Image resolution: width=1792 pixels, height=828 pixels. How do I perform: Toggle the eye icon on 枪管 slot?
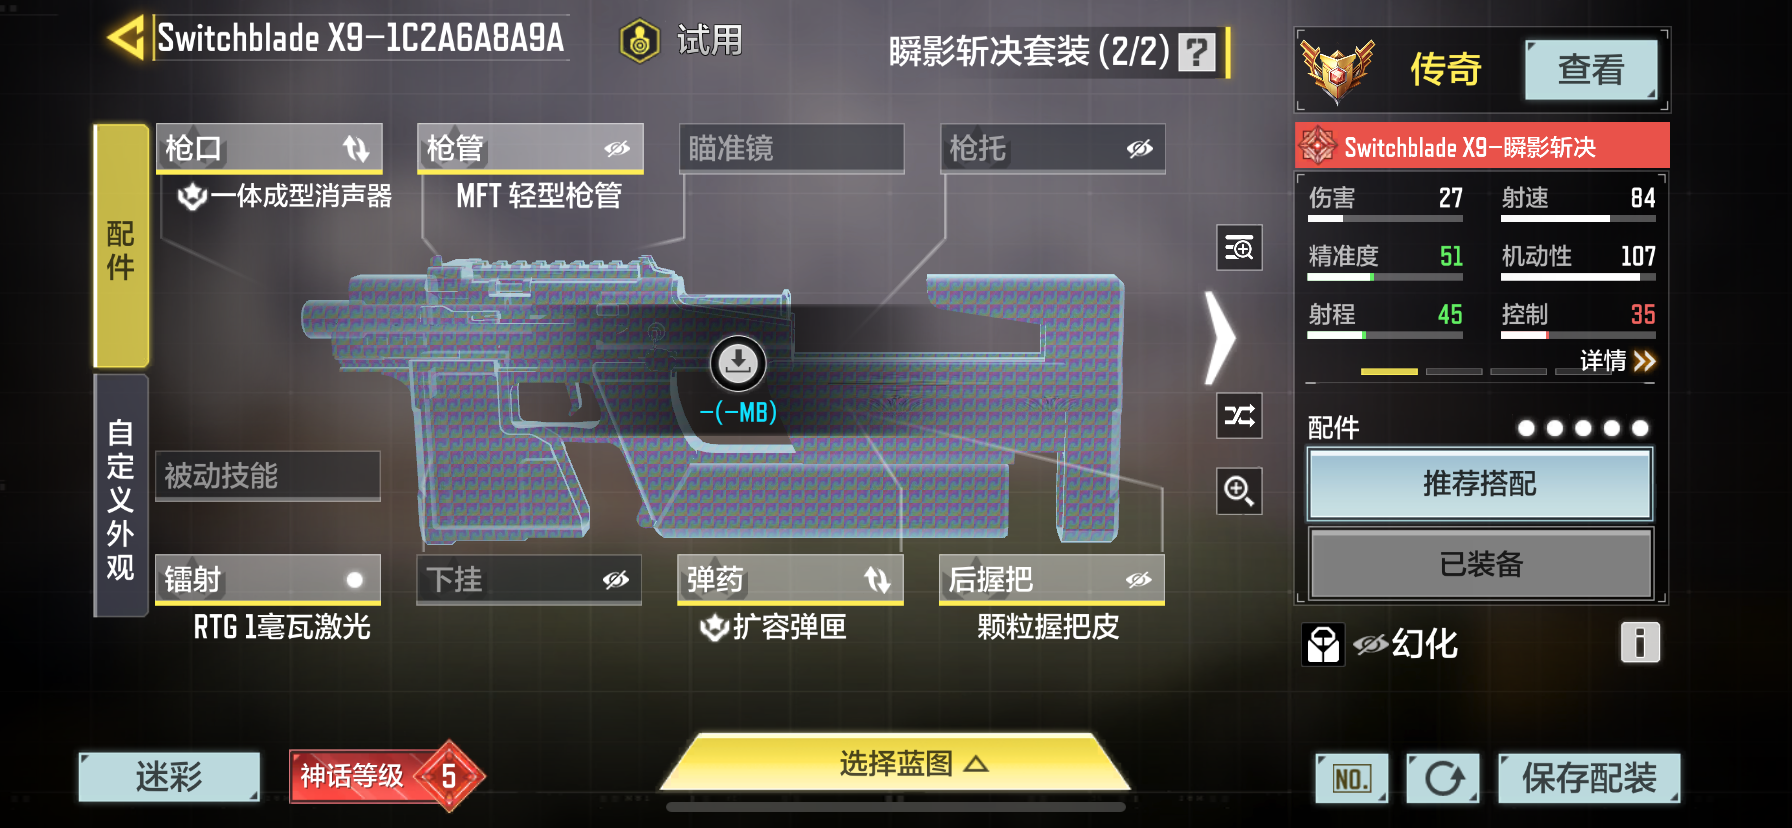point(617,149)
